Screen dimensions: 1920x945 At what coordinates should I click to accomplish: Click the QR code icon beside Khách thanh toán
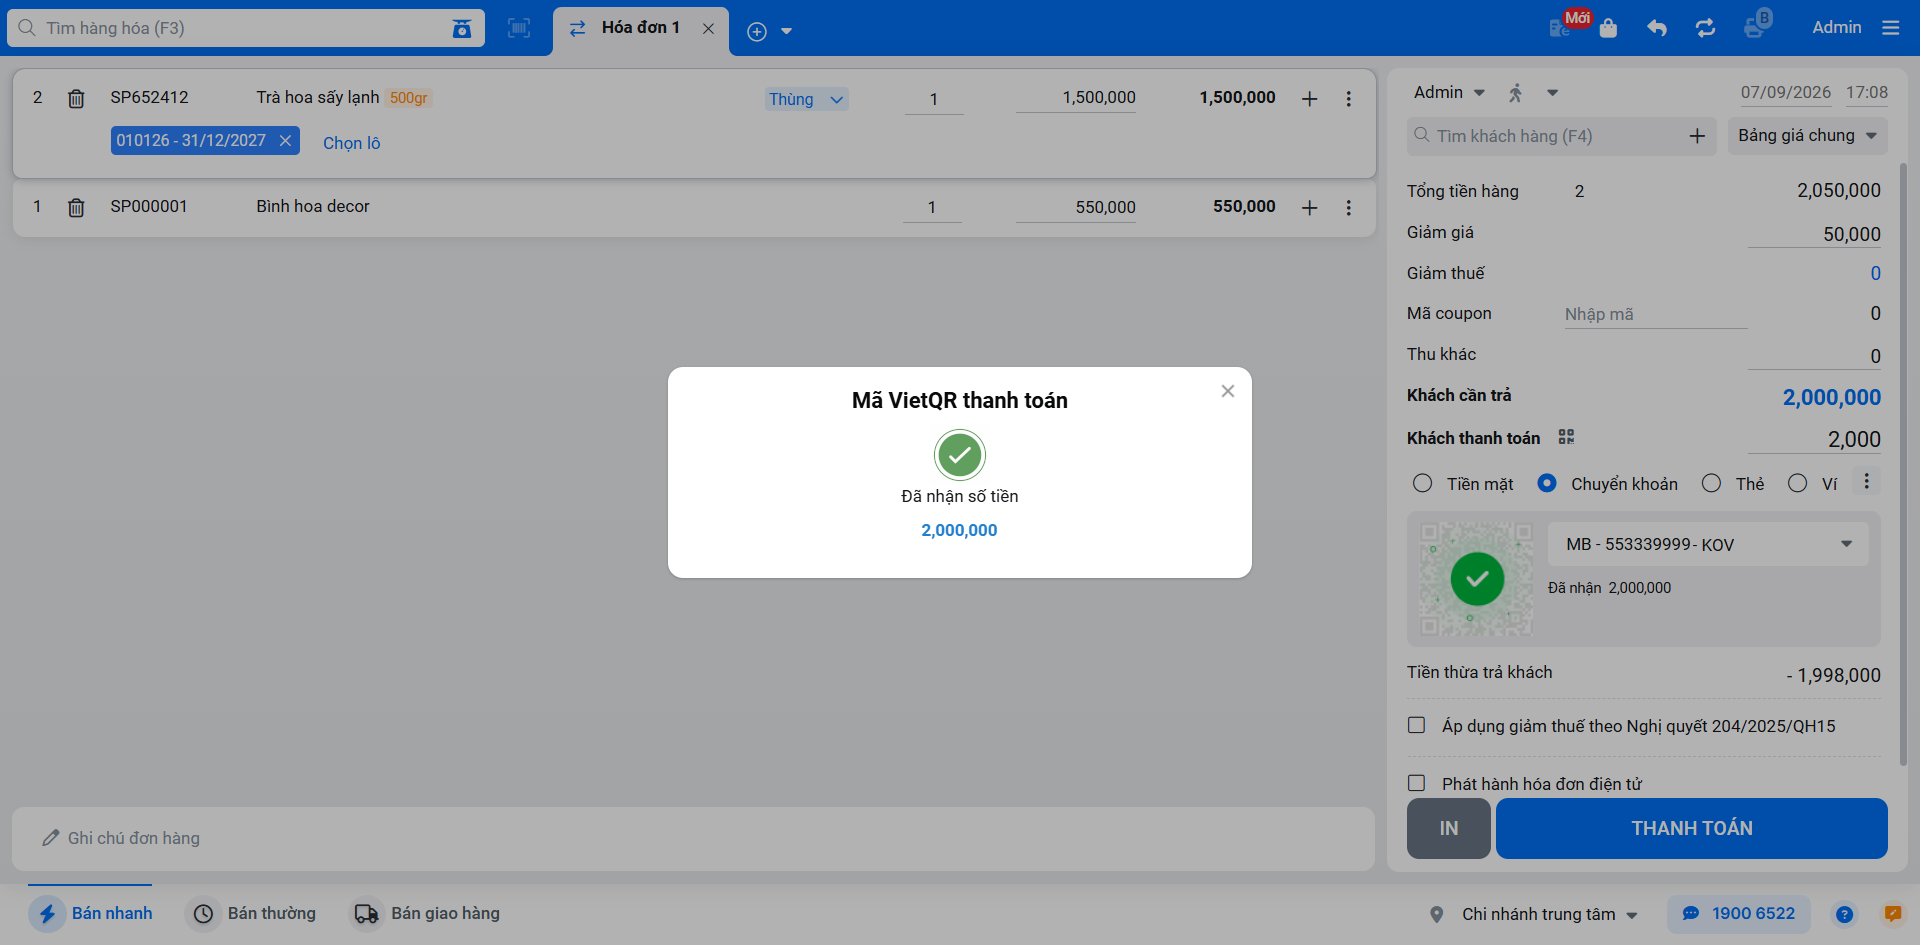[x=1566, y=437]
